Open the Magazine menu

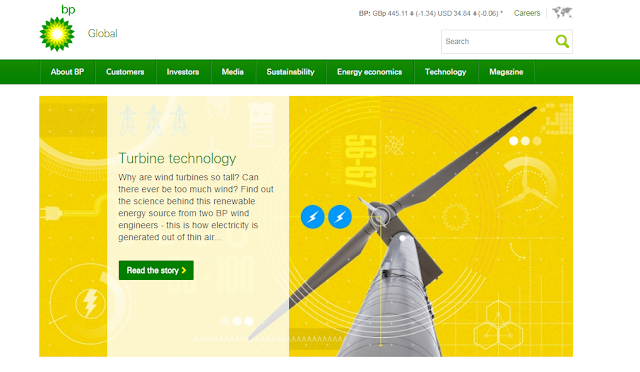tap(506, 72)
